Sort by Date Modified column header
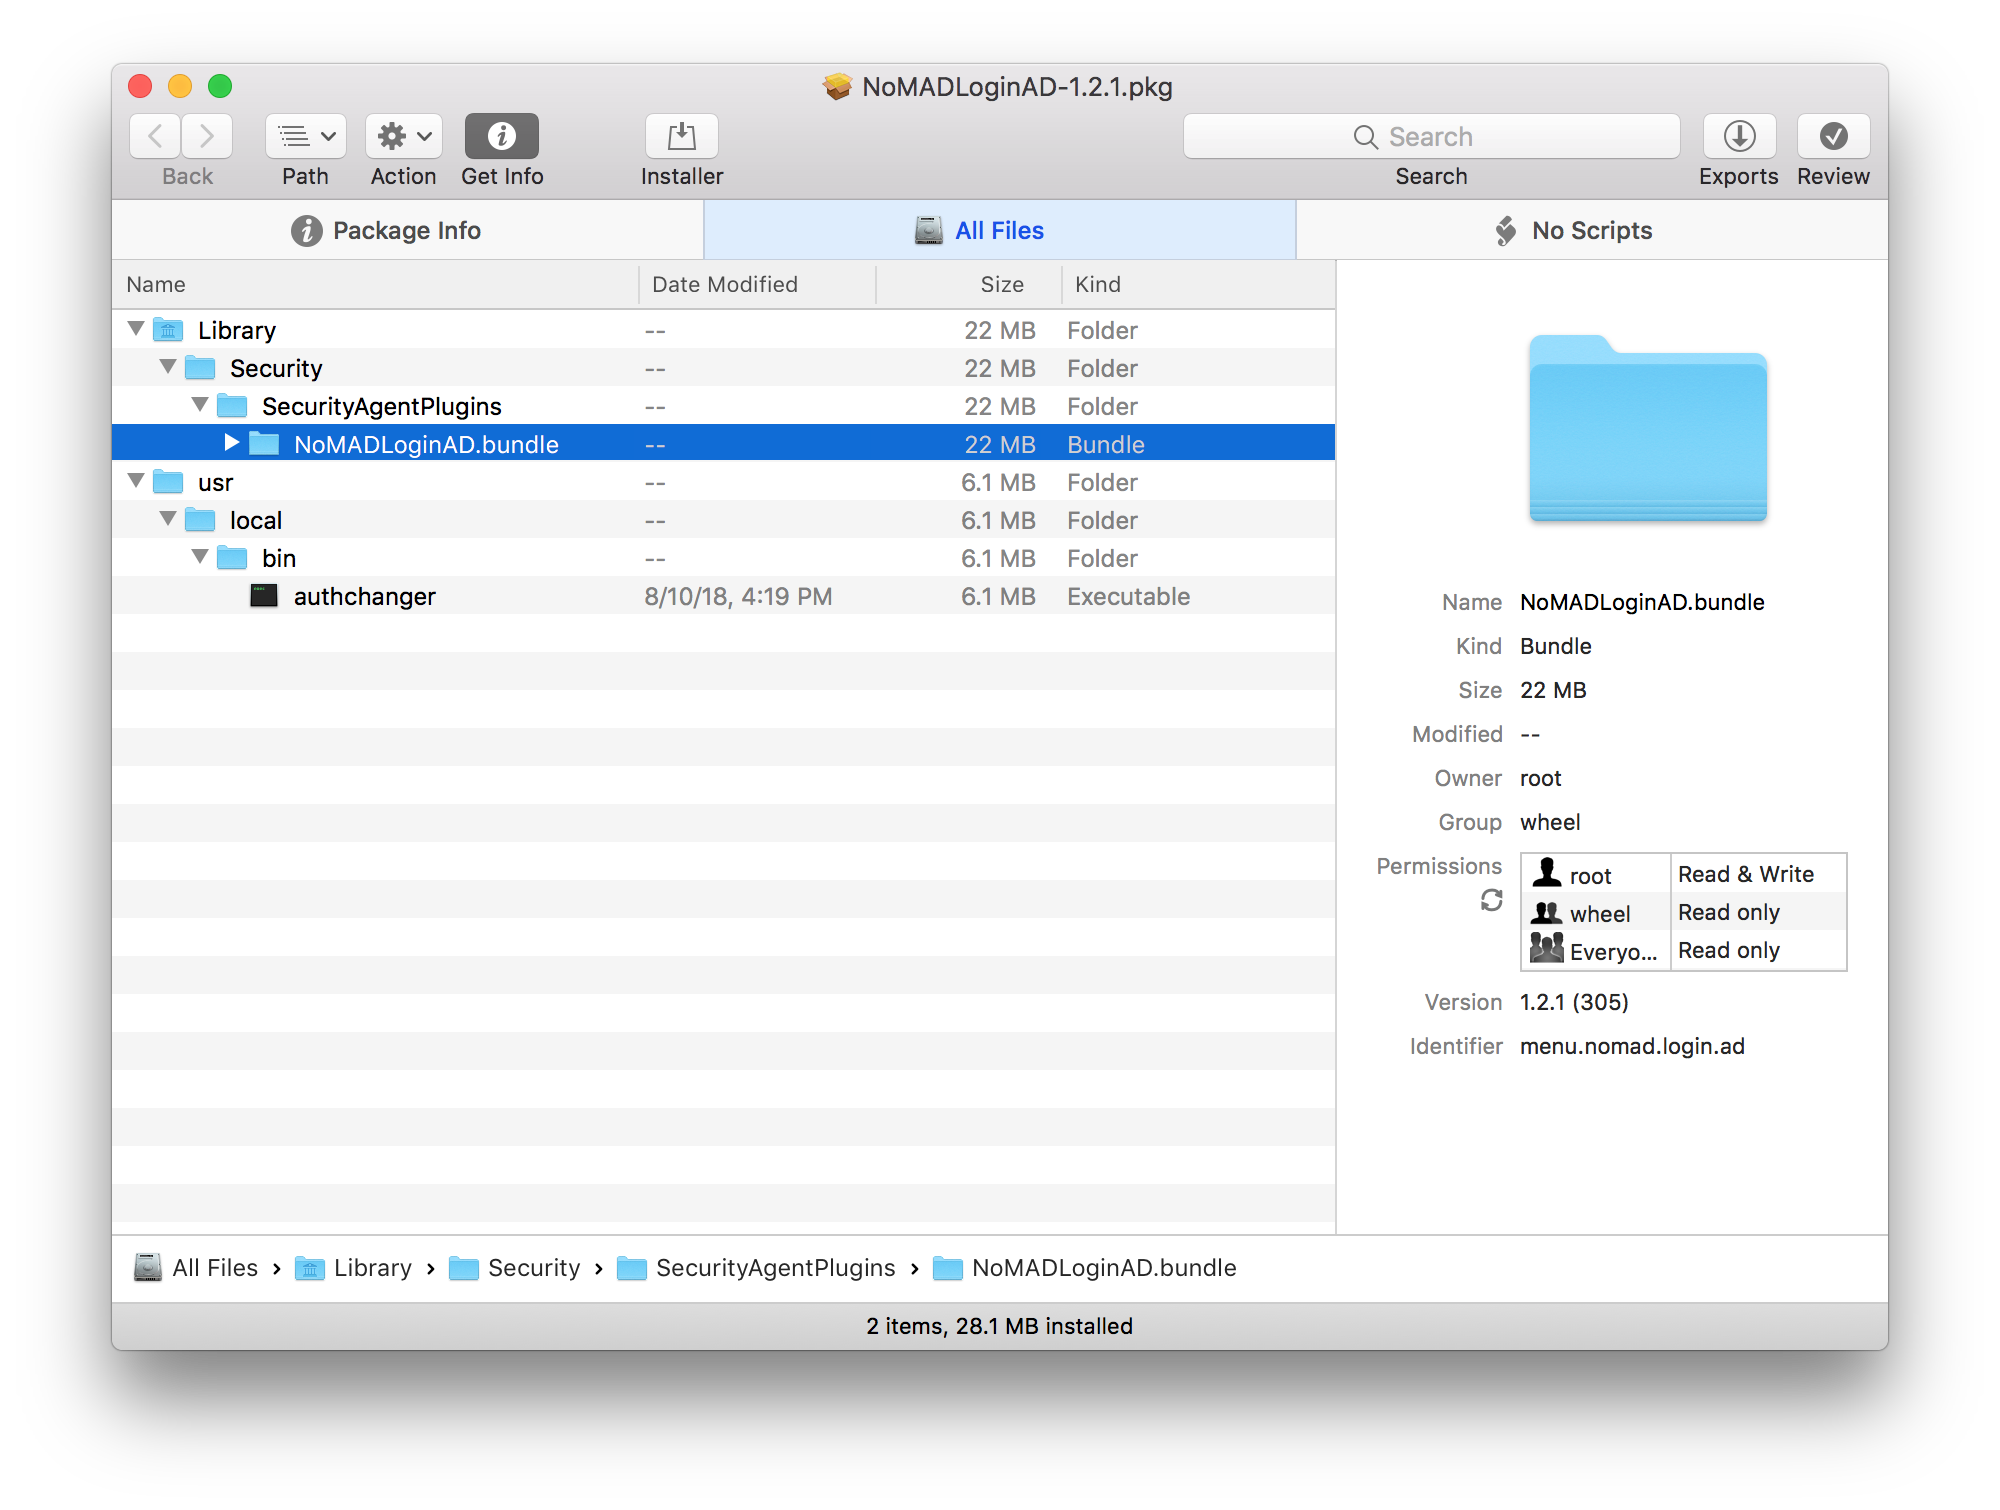Screen dimensions: 2000x1510 (757, 285)
